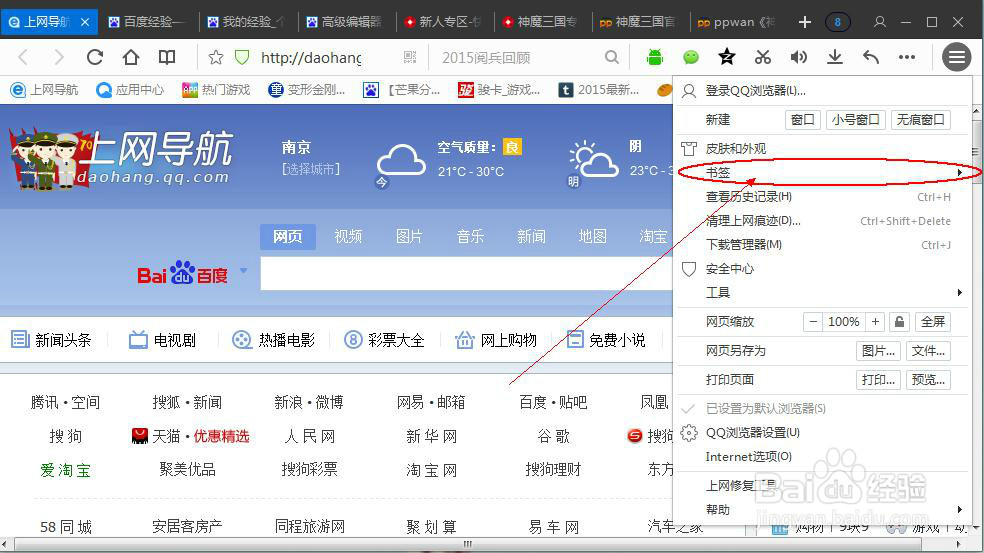Click horizontal scrollbar at page bottom

466,544
